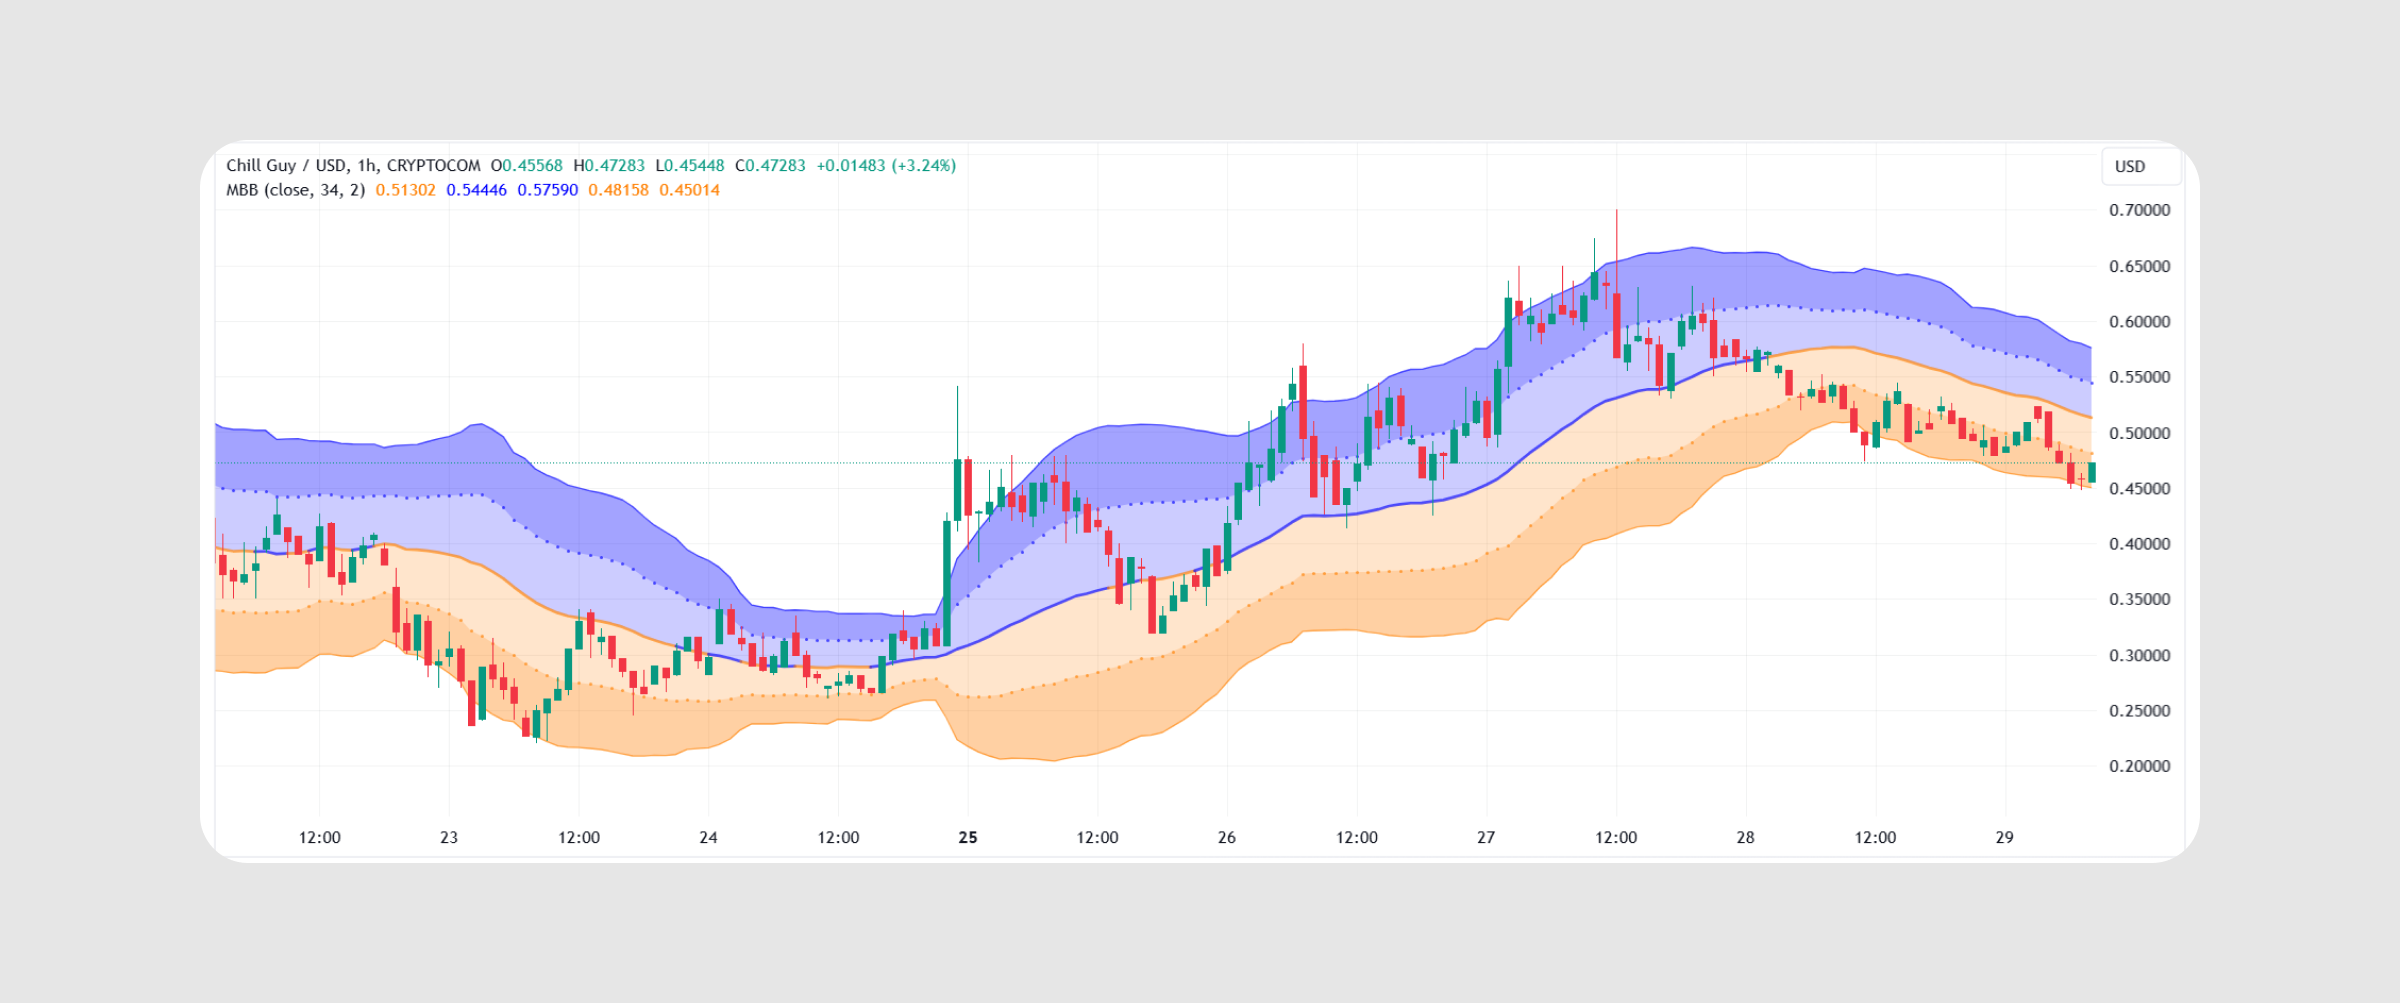Click the date label 27 on time axis
The width and height of the screenshot is (2400, 1003).
pos(1486,838)
